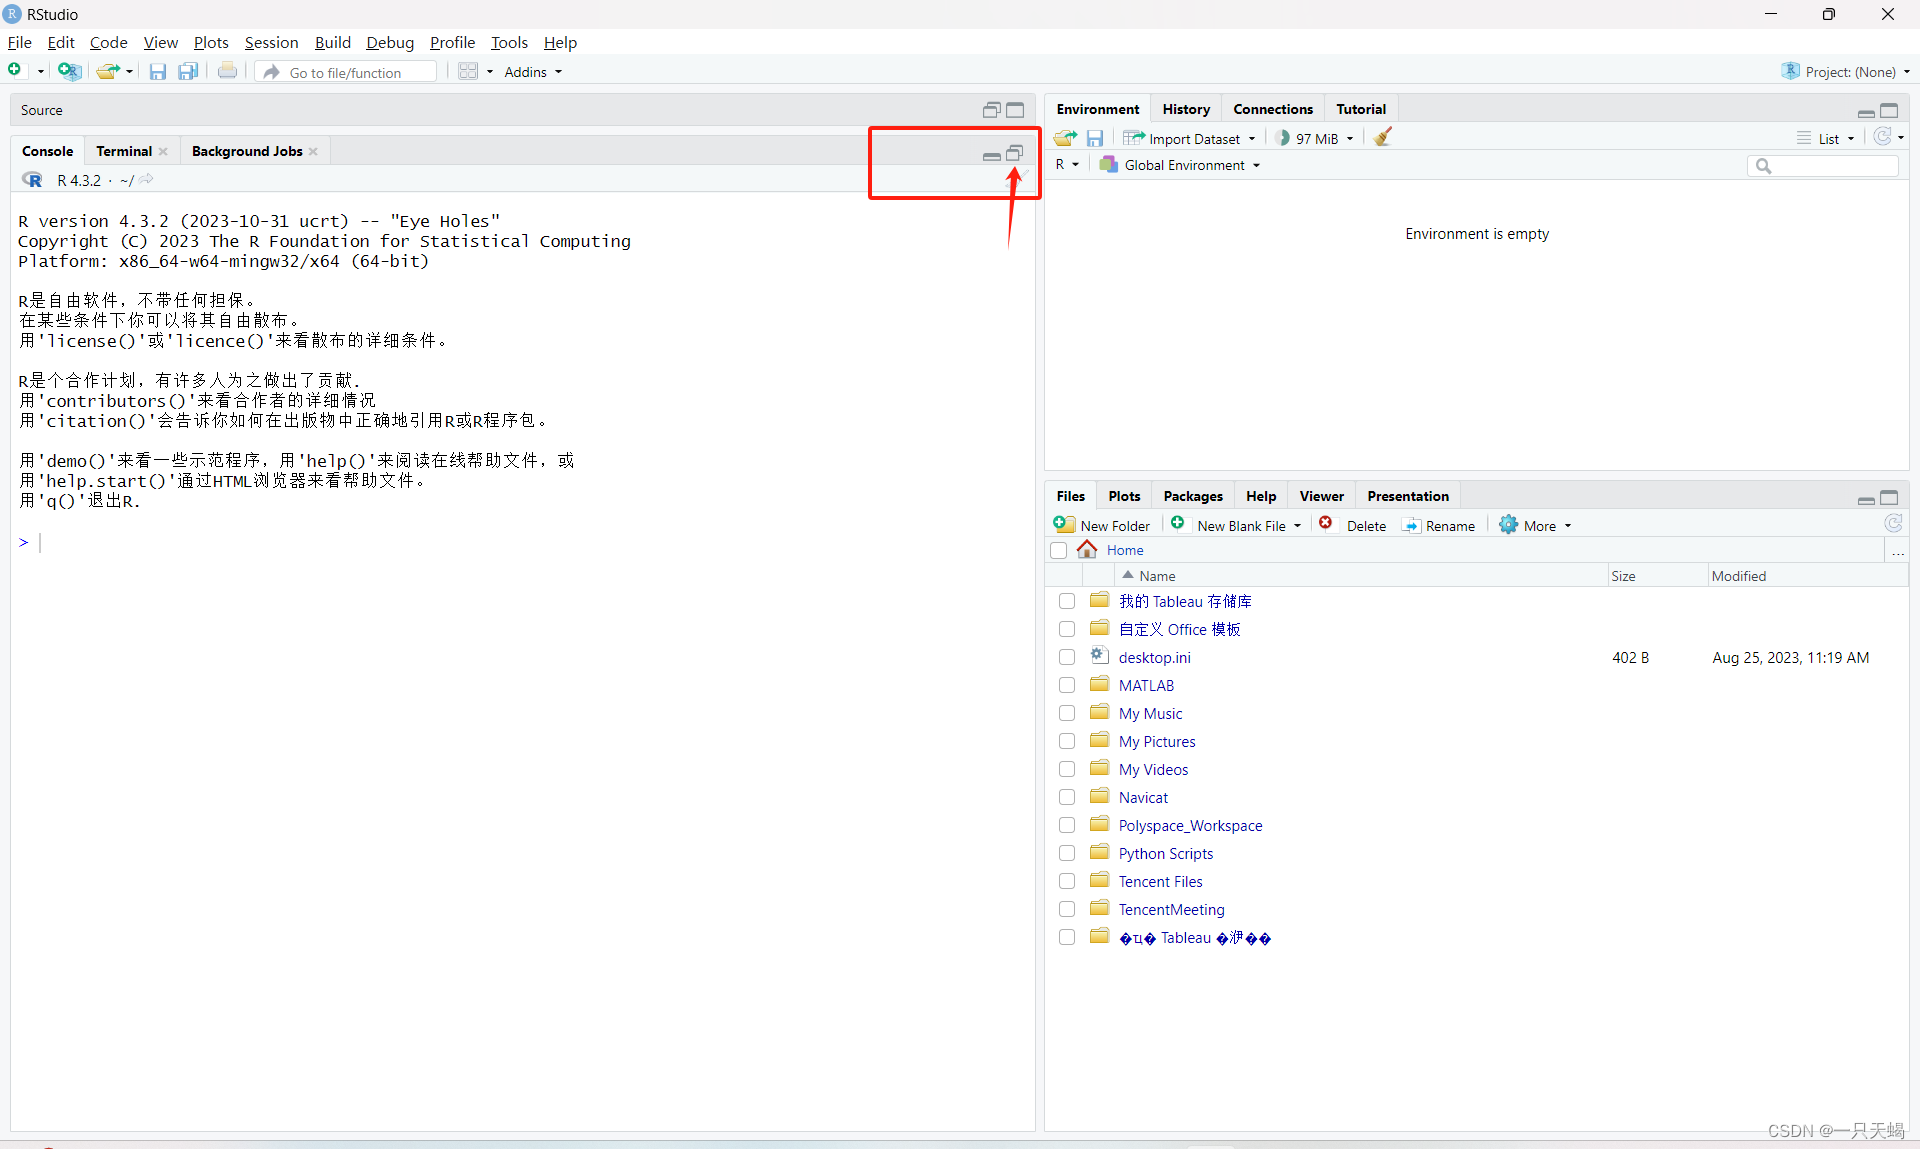
Task: Restore the Source pane
Action: (x=992, y=110)
